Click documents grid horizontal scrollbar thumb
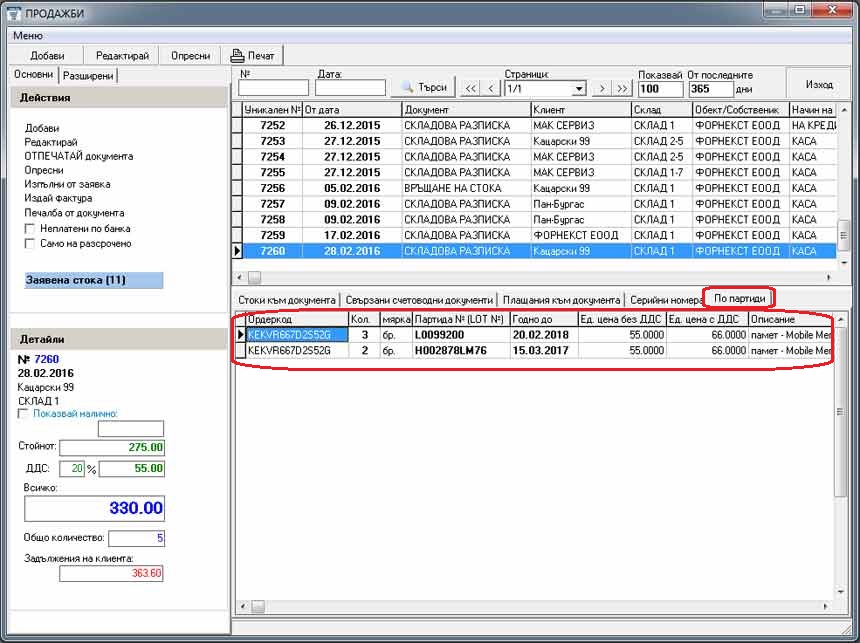This screenshot has width=860, height=643. coord(254,278)
